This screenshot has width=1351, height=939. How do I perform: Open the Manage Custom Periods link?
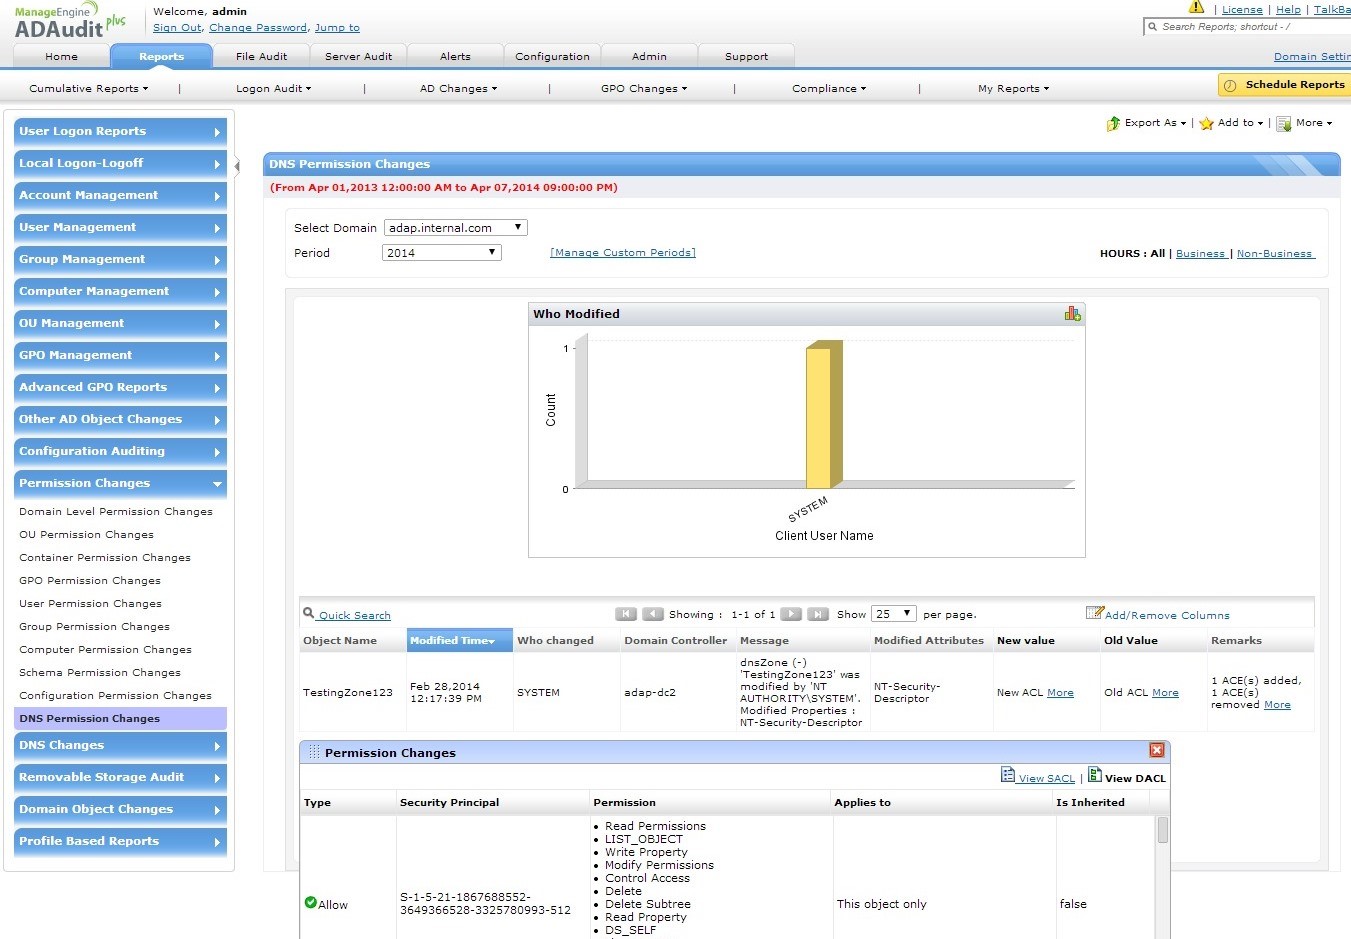coord(622,253)
